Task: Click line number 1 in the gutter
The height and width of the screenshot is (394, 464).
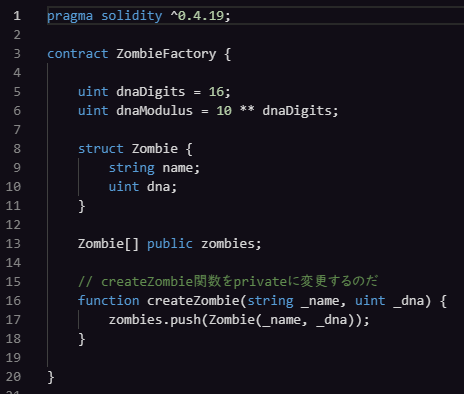Action: pyautogui.click(x=17, y=16)
